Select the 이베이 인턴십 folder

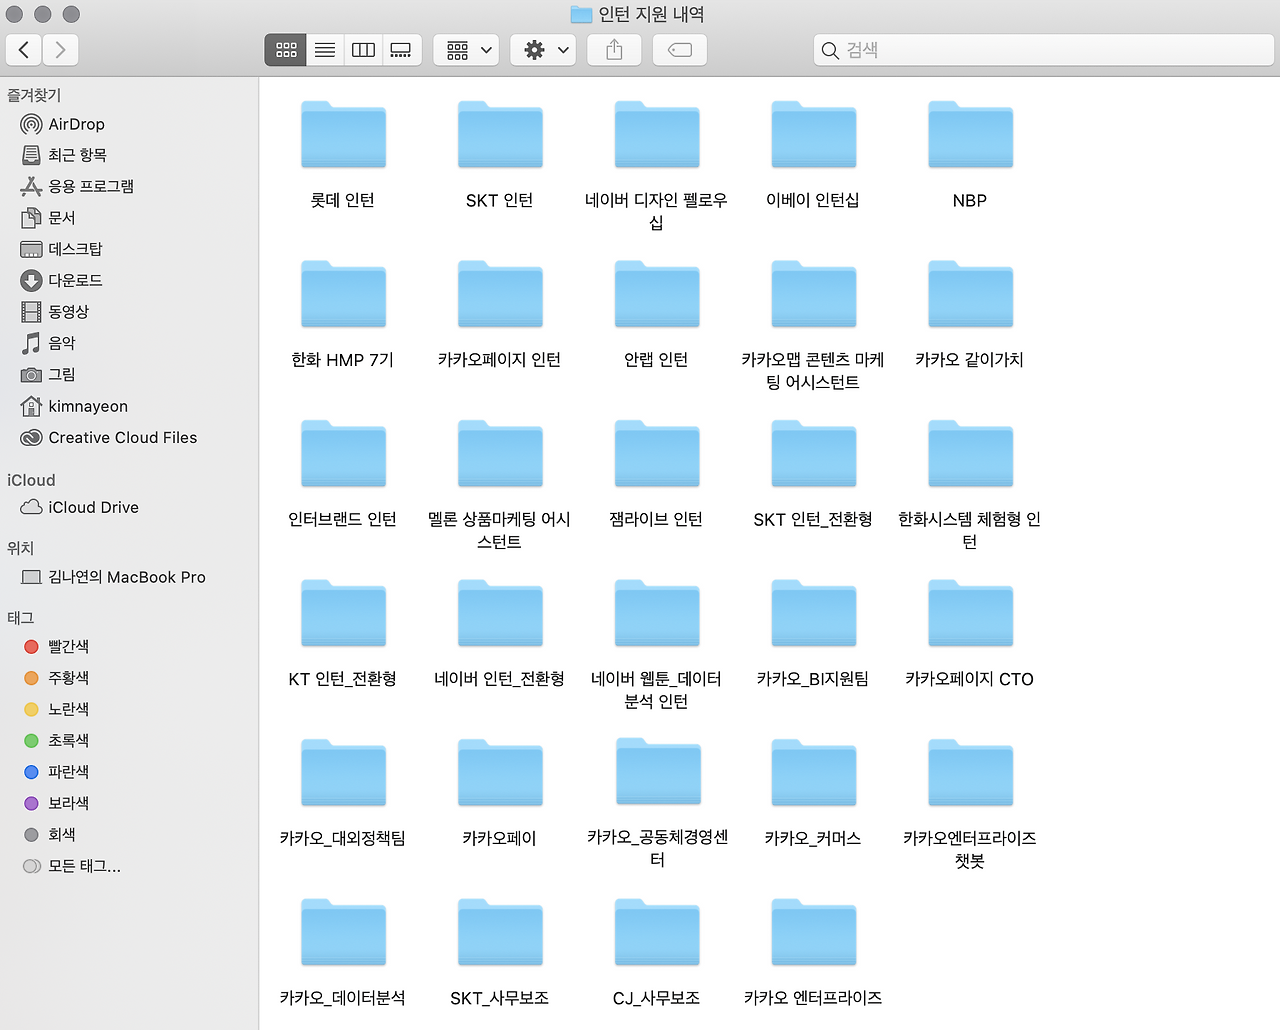click(x=813, y=155)
